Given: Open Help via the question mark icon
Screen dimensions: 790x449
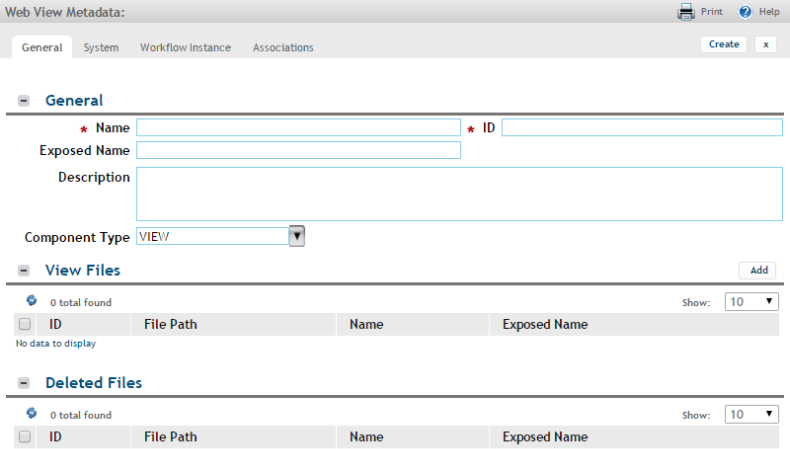Looking at the screenshot, I should point(745,12).
